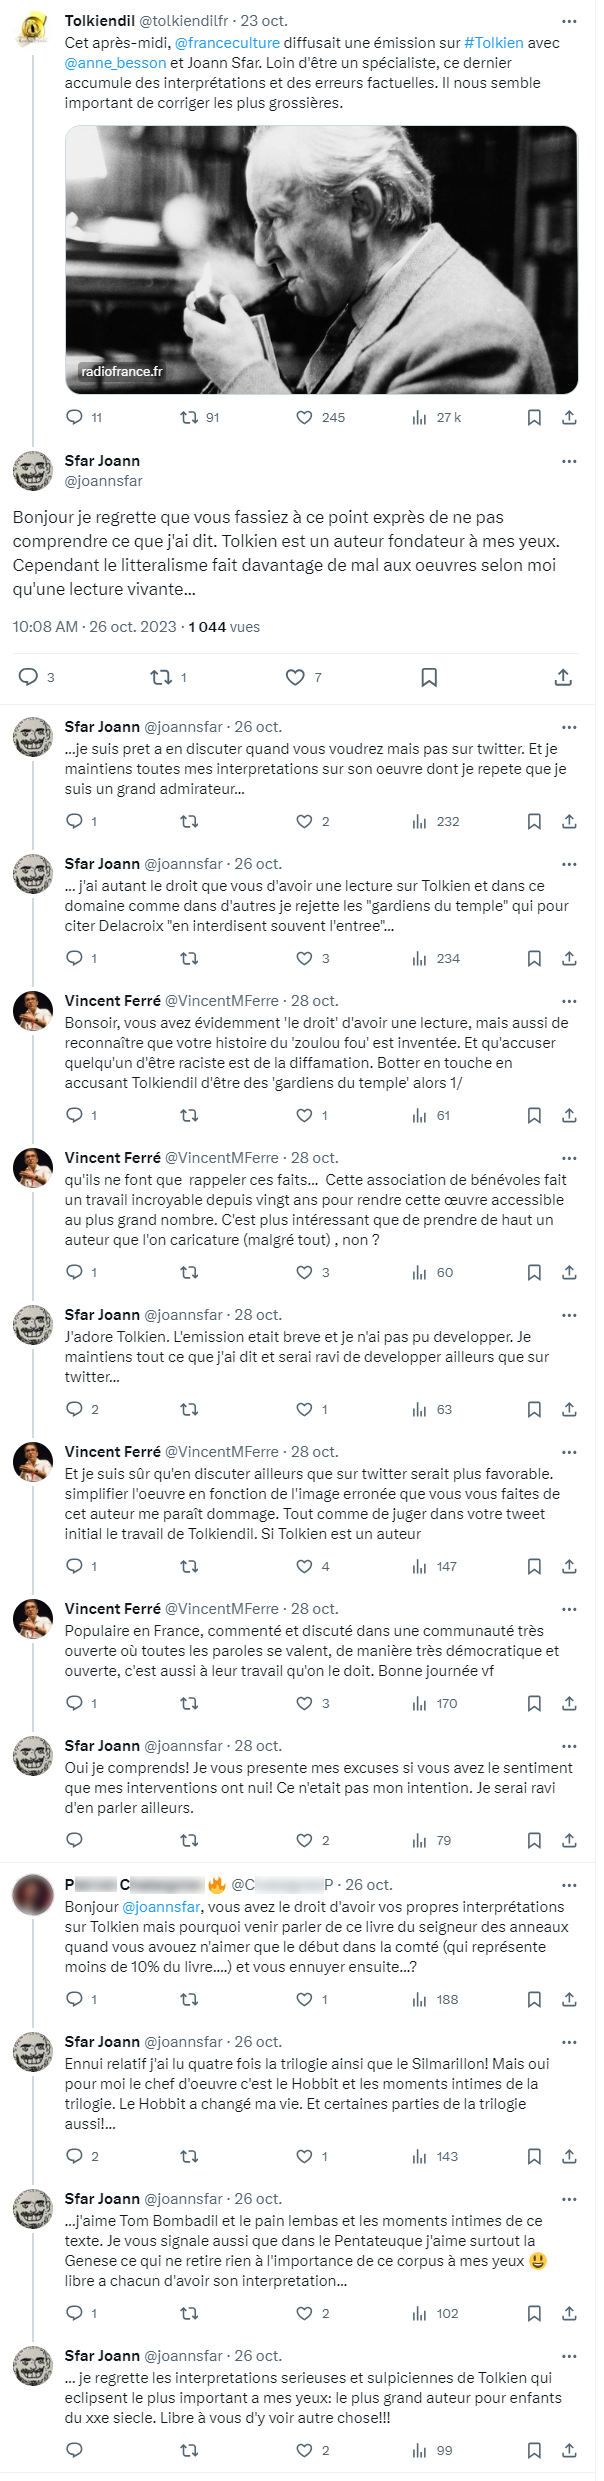
Task: Share the last tweet with 99 views
Action: click(569, 2450)
